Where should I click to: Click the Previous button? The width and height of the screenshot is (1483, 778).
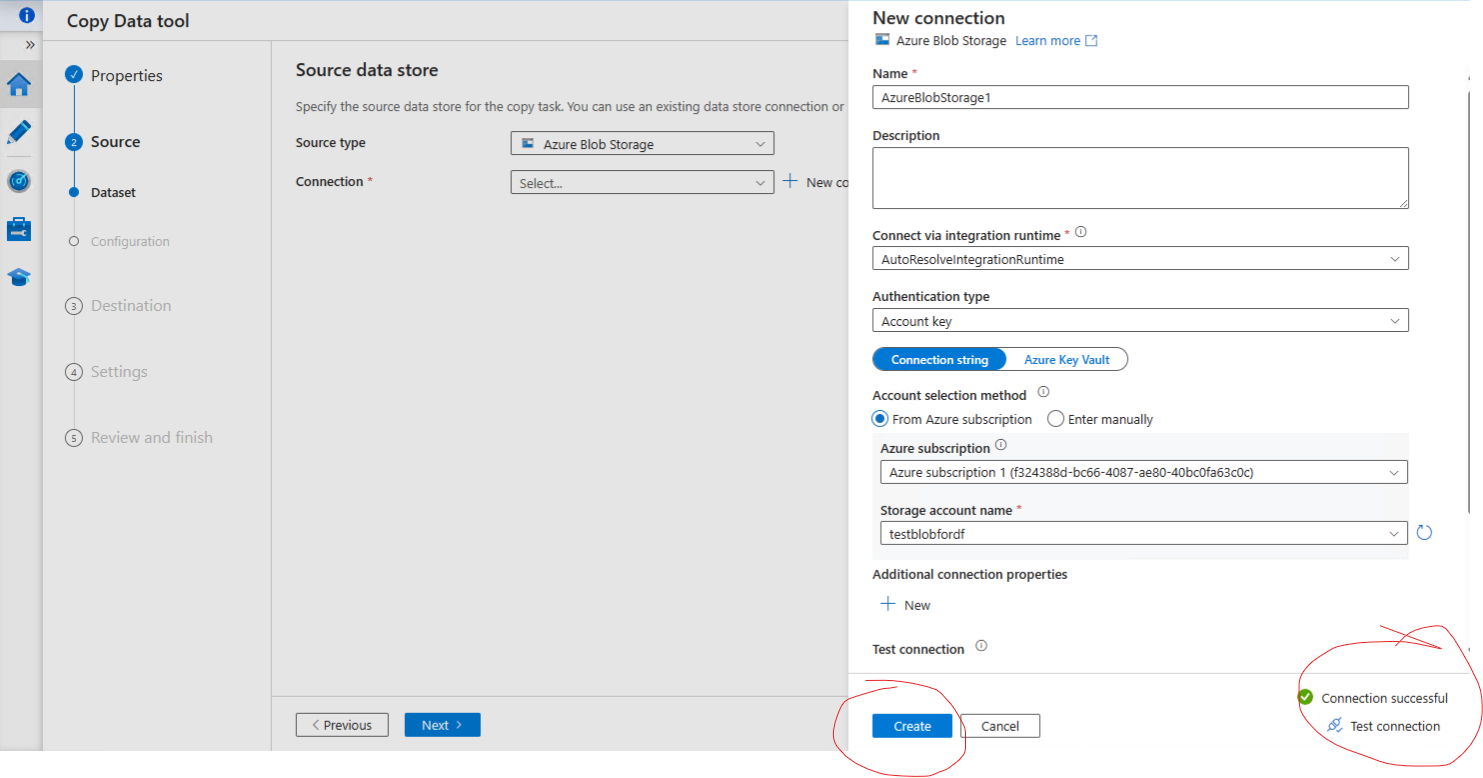342,725
